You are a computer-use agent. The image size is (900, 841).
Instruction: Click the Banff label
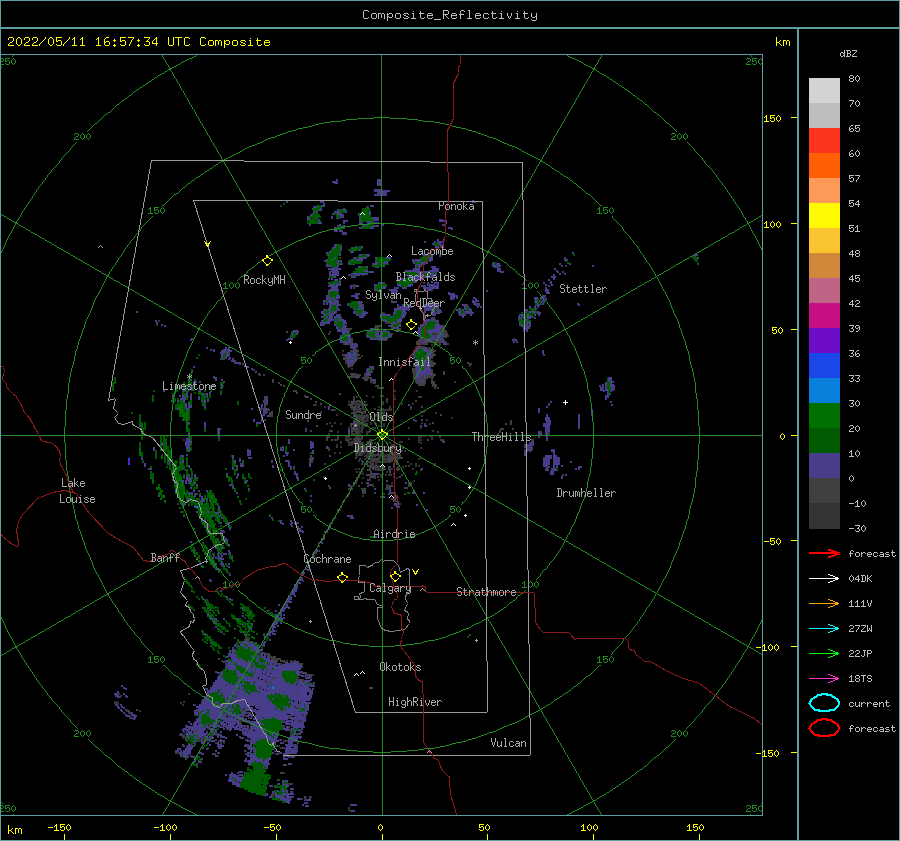point(165,557)
